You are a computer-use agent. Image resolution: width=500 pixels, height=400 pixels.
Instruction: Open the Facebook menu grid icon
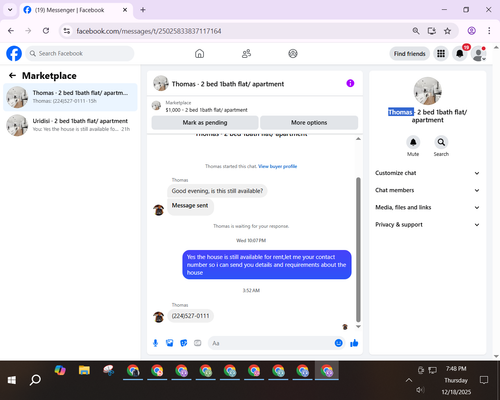pyautogui.click(x=441, y=53)
